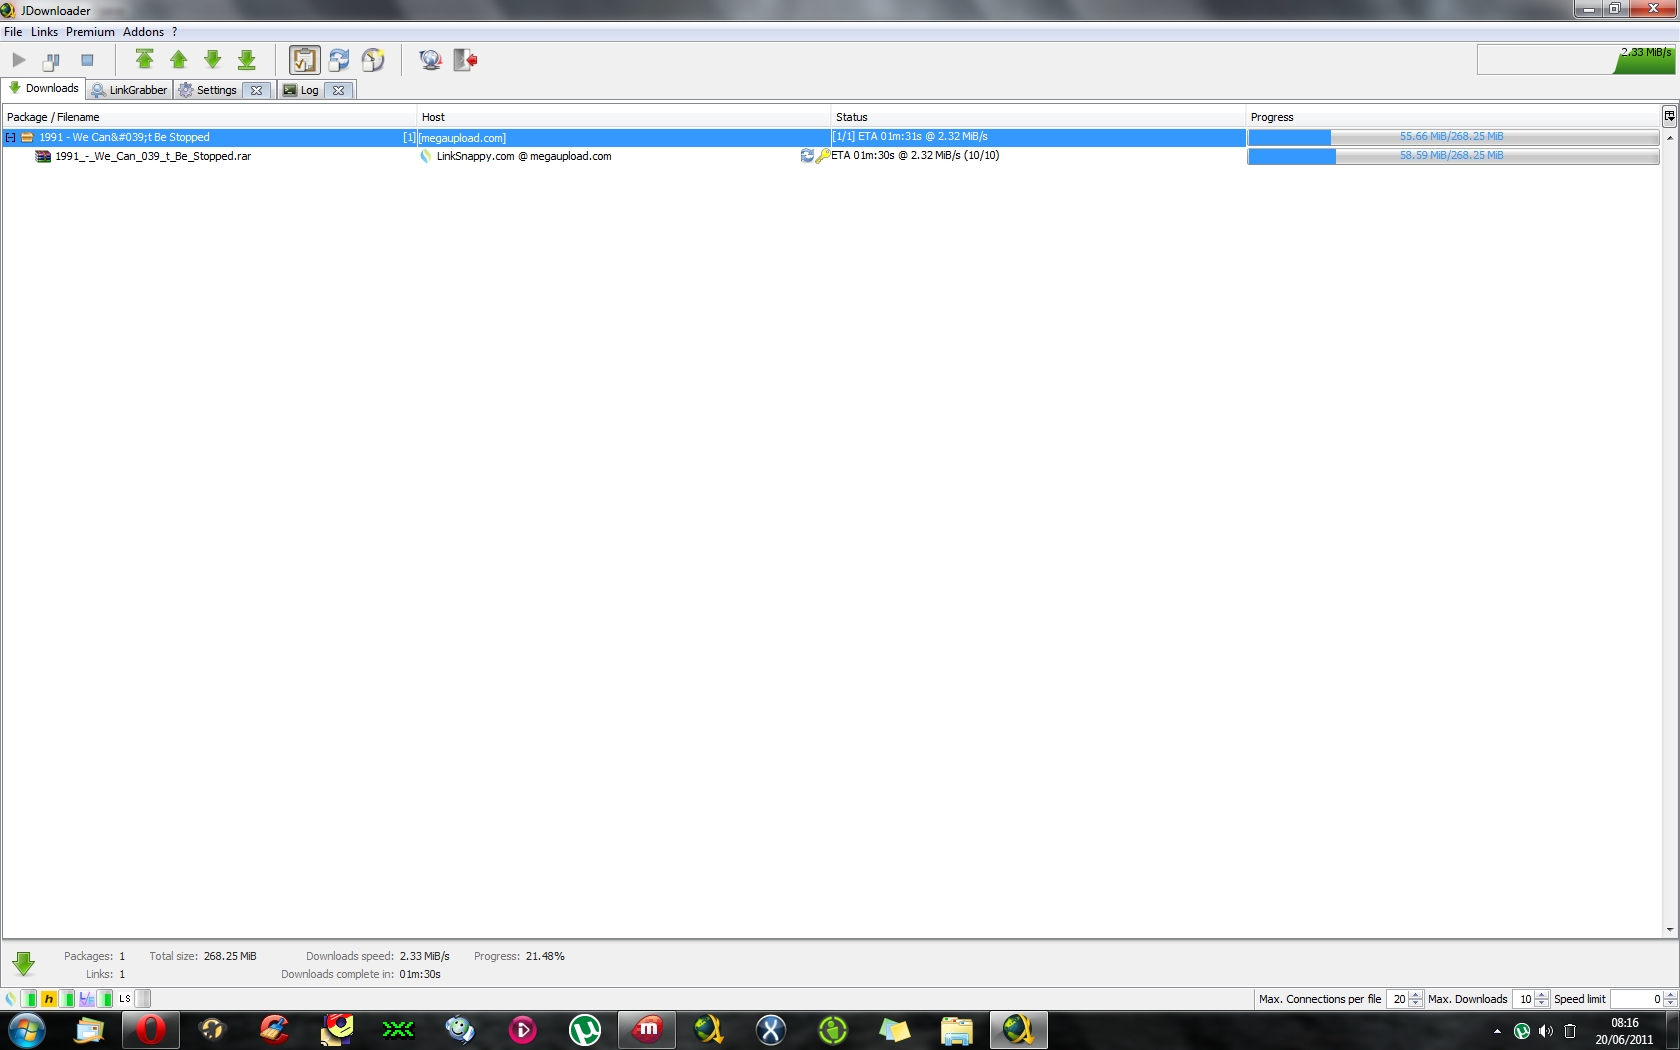The image size is (1680, 1050).
Task: Close the Log tab
Action: (x=339, y=90)
